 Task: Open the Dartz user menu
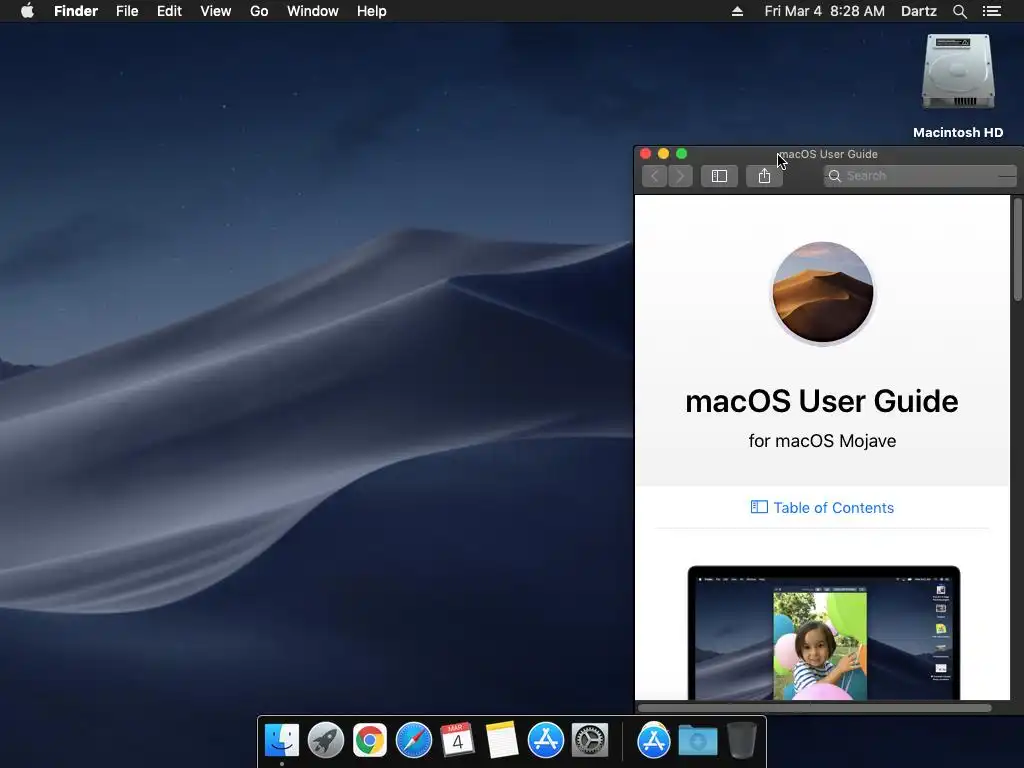pyautogui.click(x=919, y=11)
